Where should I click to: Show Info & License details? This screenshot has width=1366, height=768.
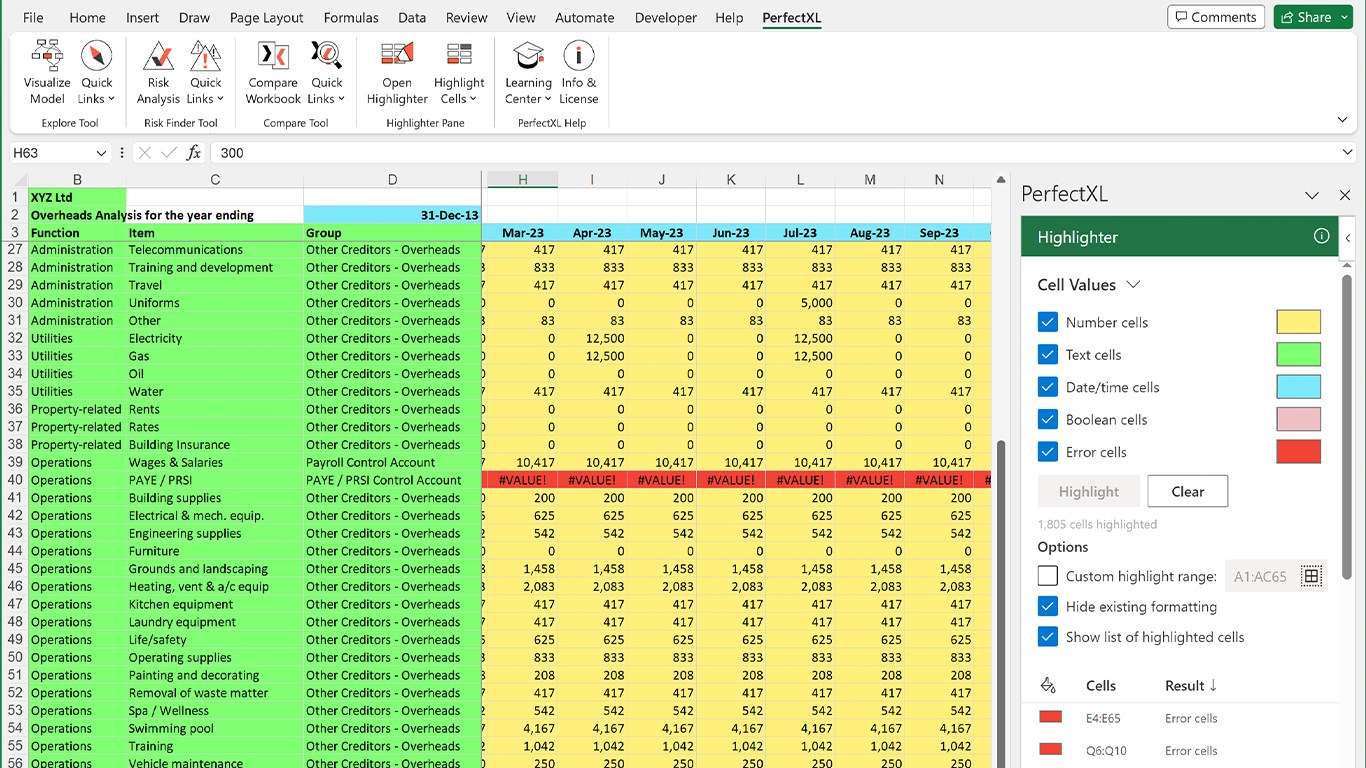[579, 73]
